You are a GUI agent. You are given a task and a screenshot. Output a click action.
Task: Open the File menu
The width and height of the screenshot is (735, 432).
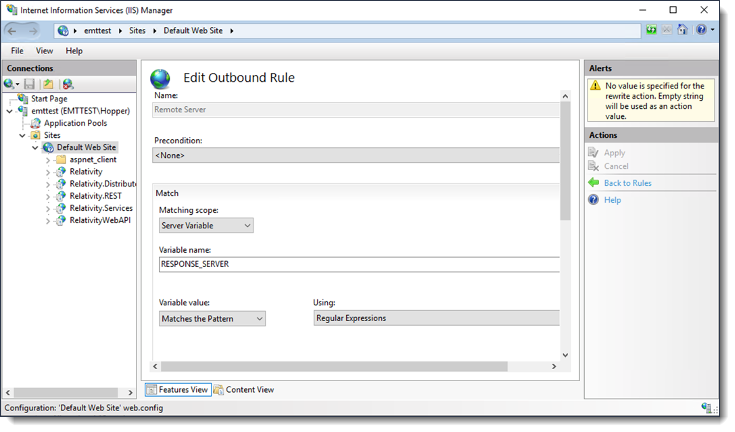coord(17,51)
